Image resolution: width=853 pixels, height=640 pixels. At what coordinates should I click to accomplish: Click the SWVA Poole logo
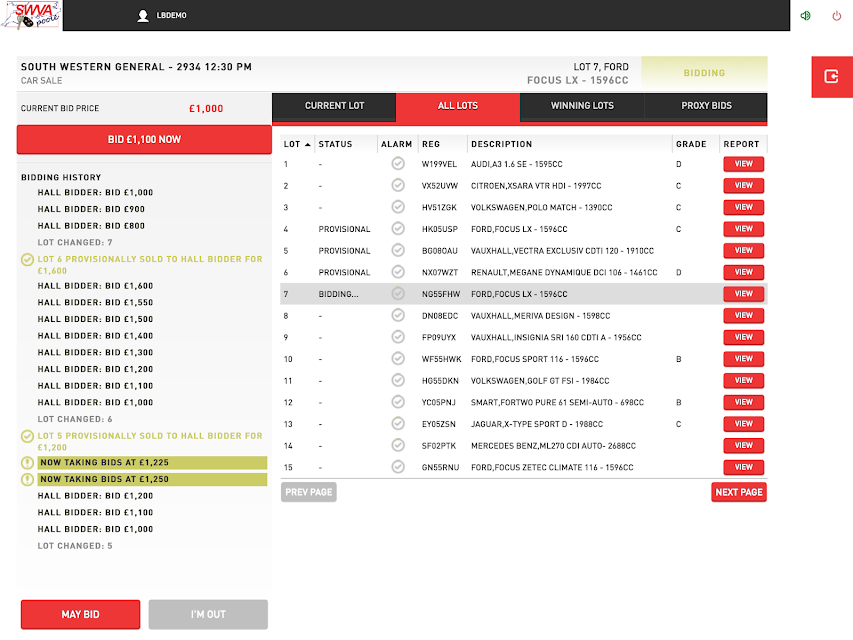click(x=31, y=15)
